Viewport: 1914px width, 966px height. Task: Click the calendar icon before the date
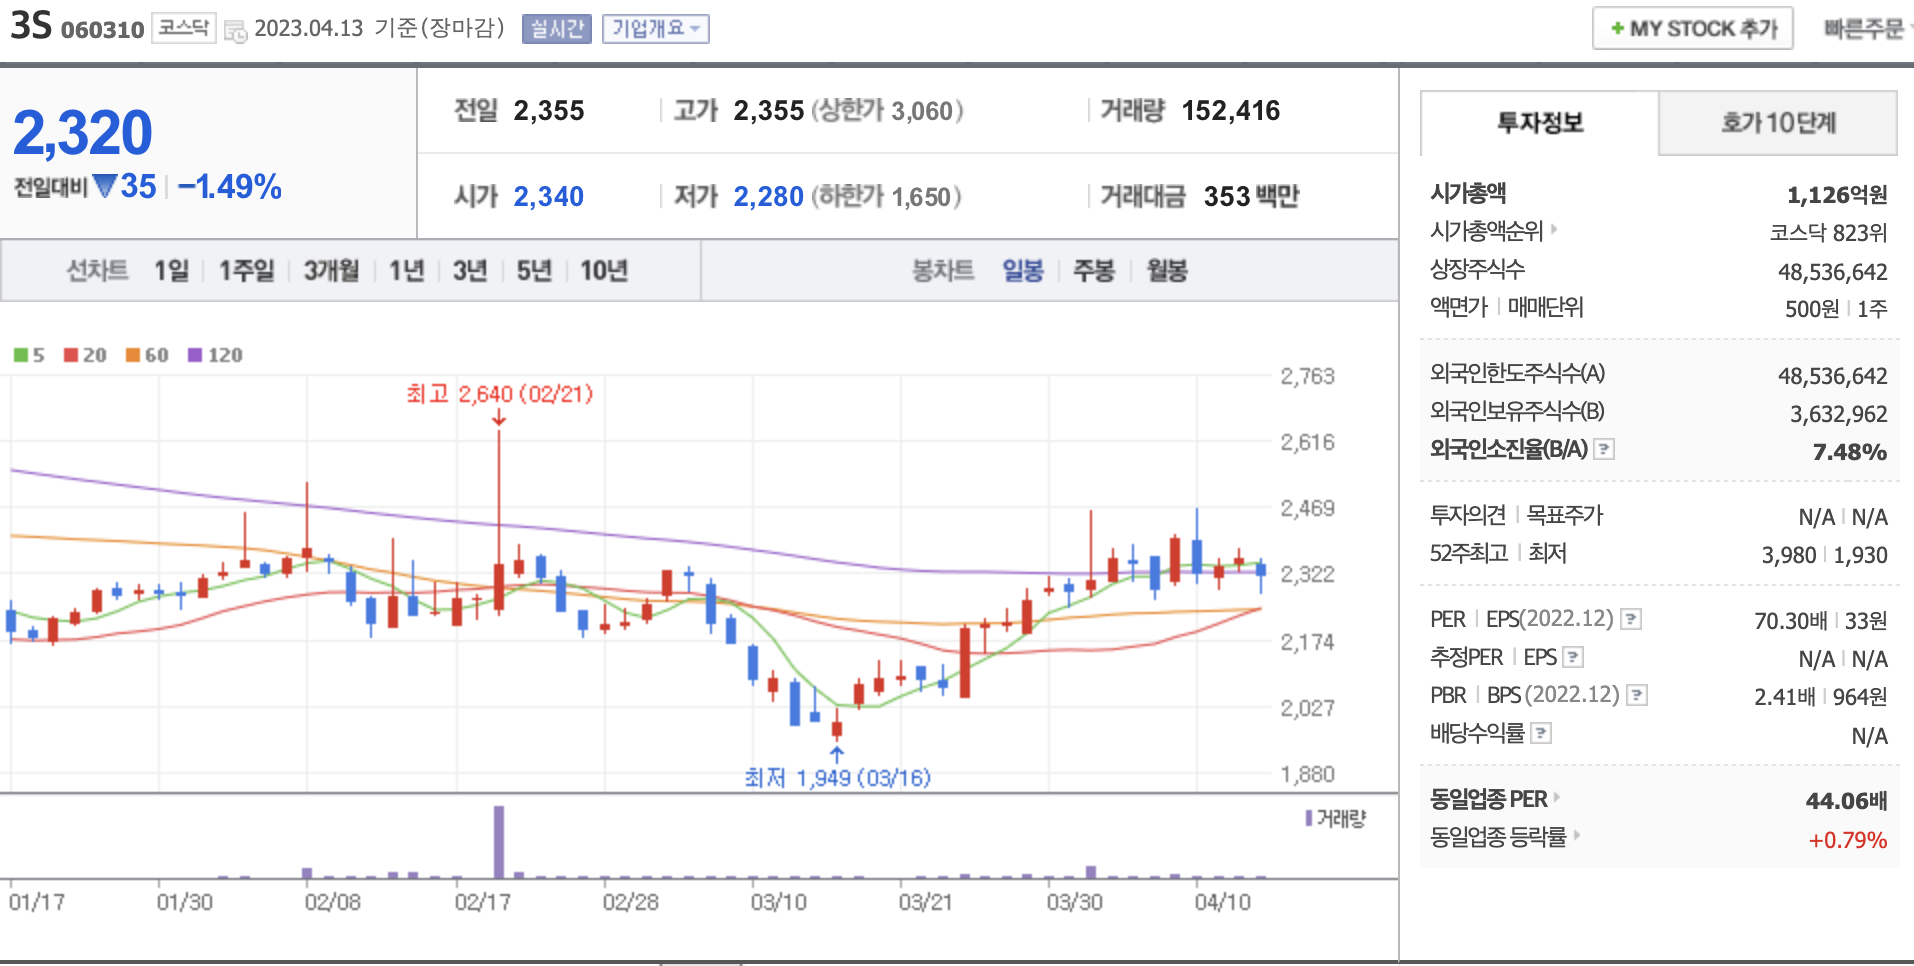click(x=235, y=30)
